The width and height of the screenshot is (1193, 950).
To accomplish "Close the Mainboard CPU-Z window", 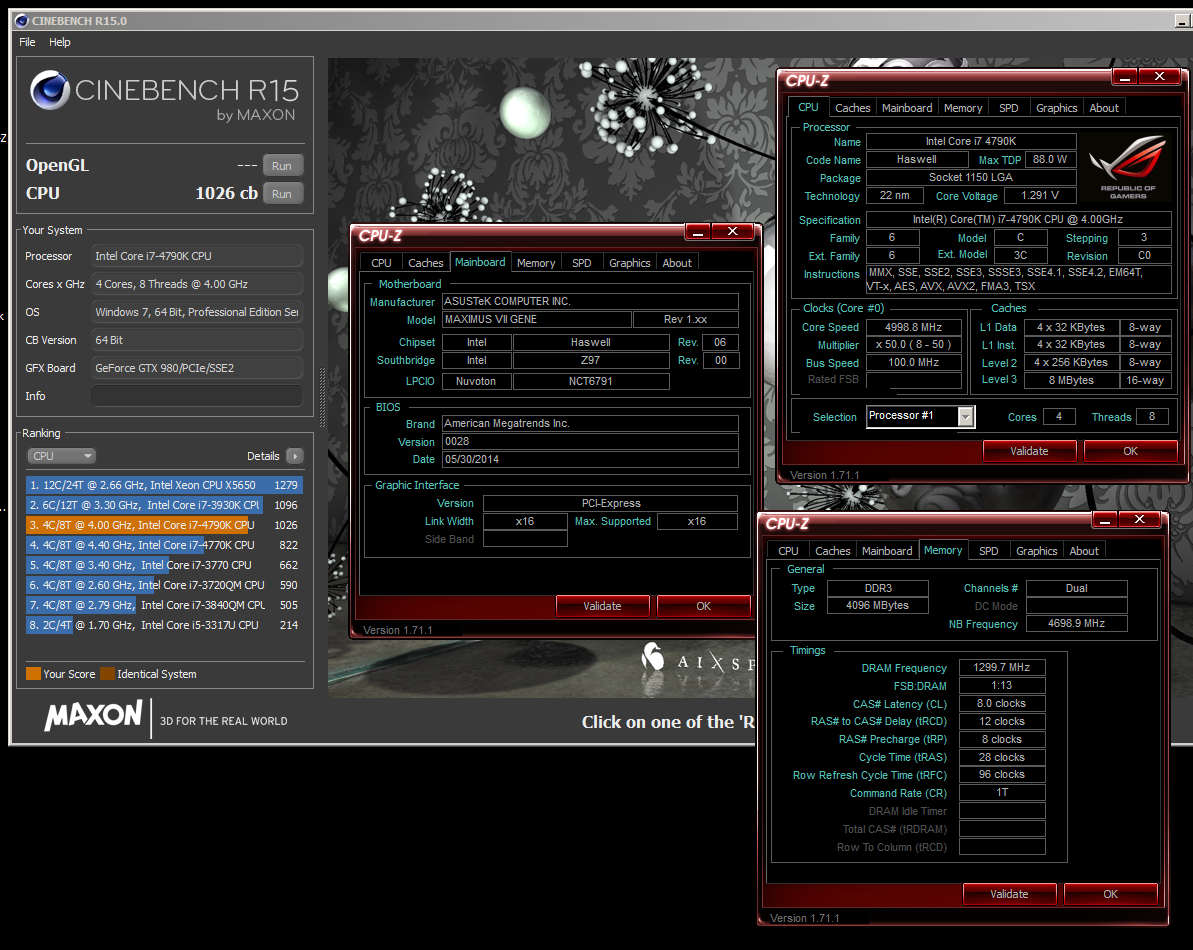I will (733, 231).
